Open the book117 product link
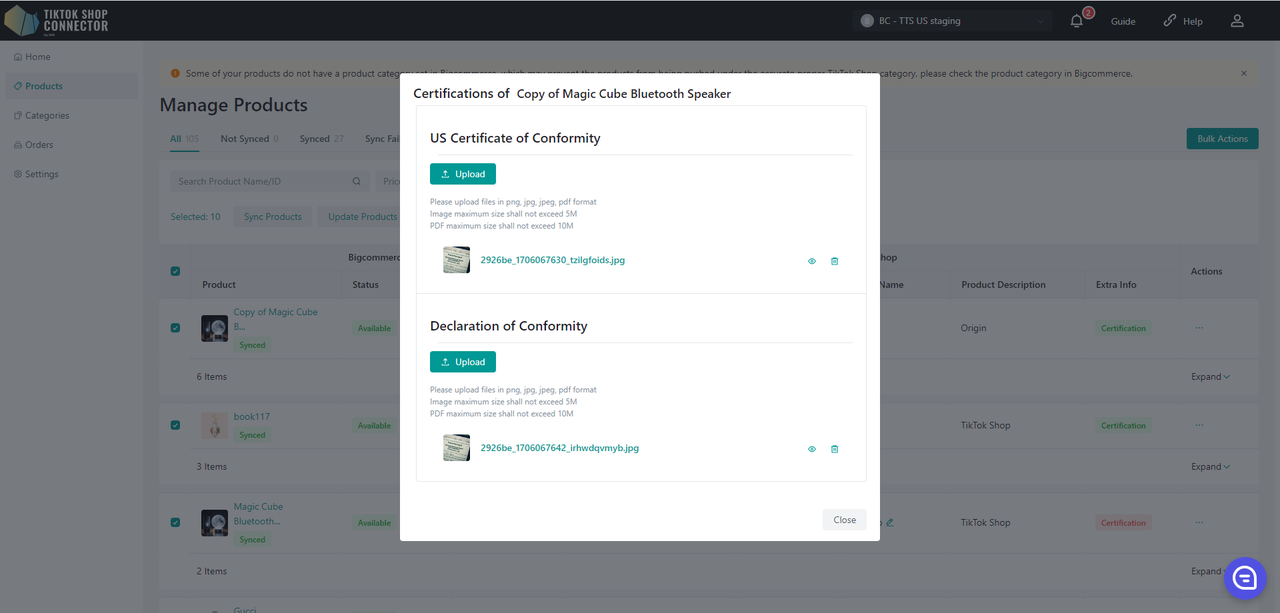This screenshot has width=1280, height=613. click(x=252, y=417)
